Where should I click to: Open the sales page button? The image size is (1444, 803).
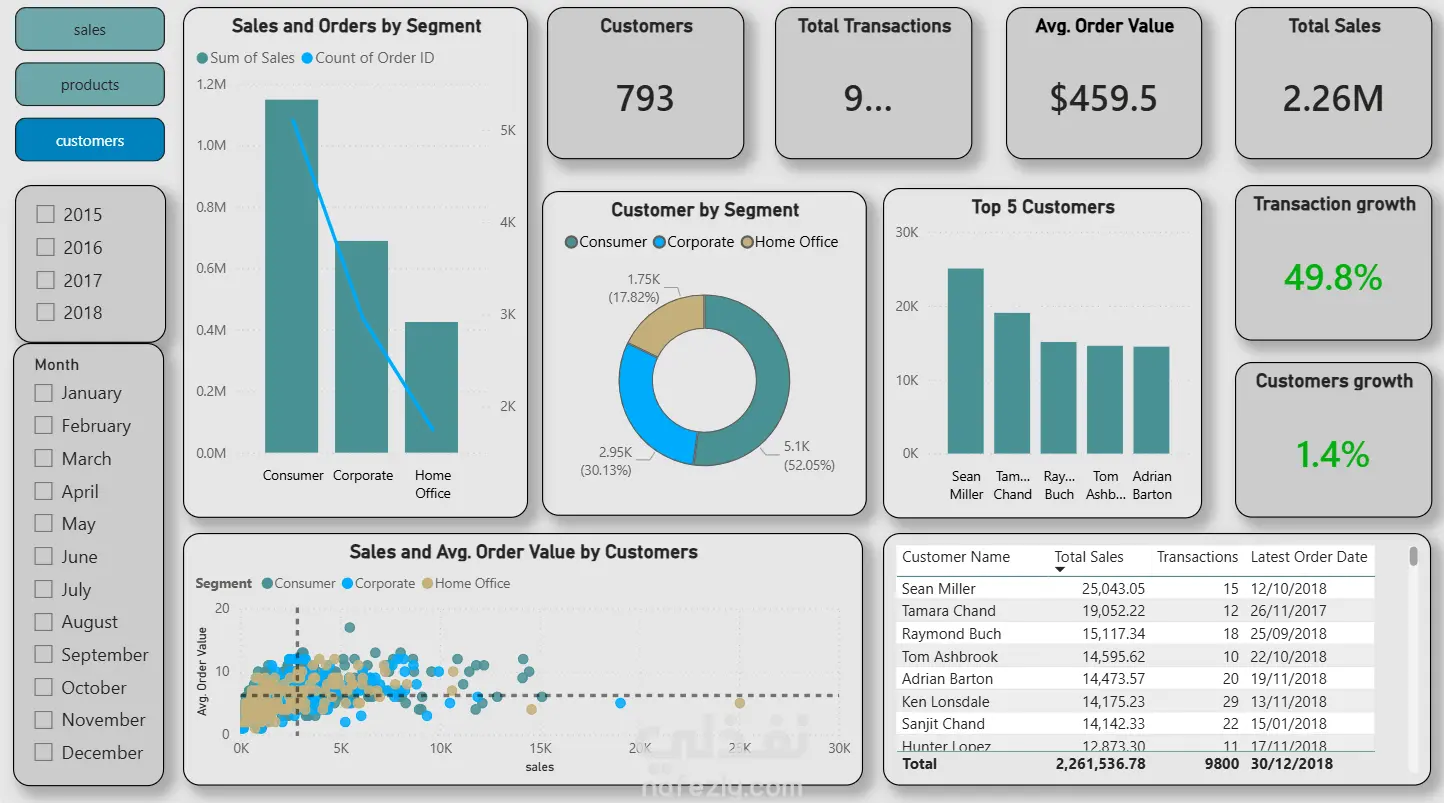click(x=90, y=30)
